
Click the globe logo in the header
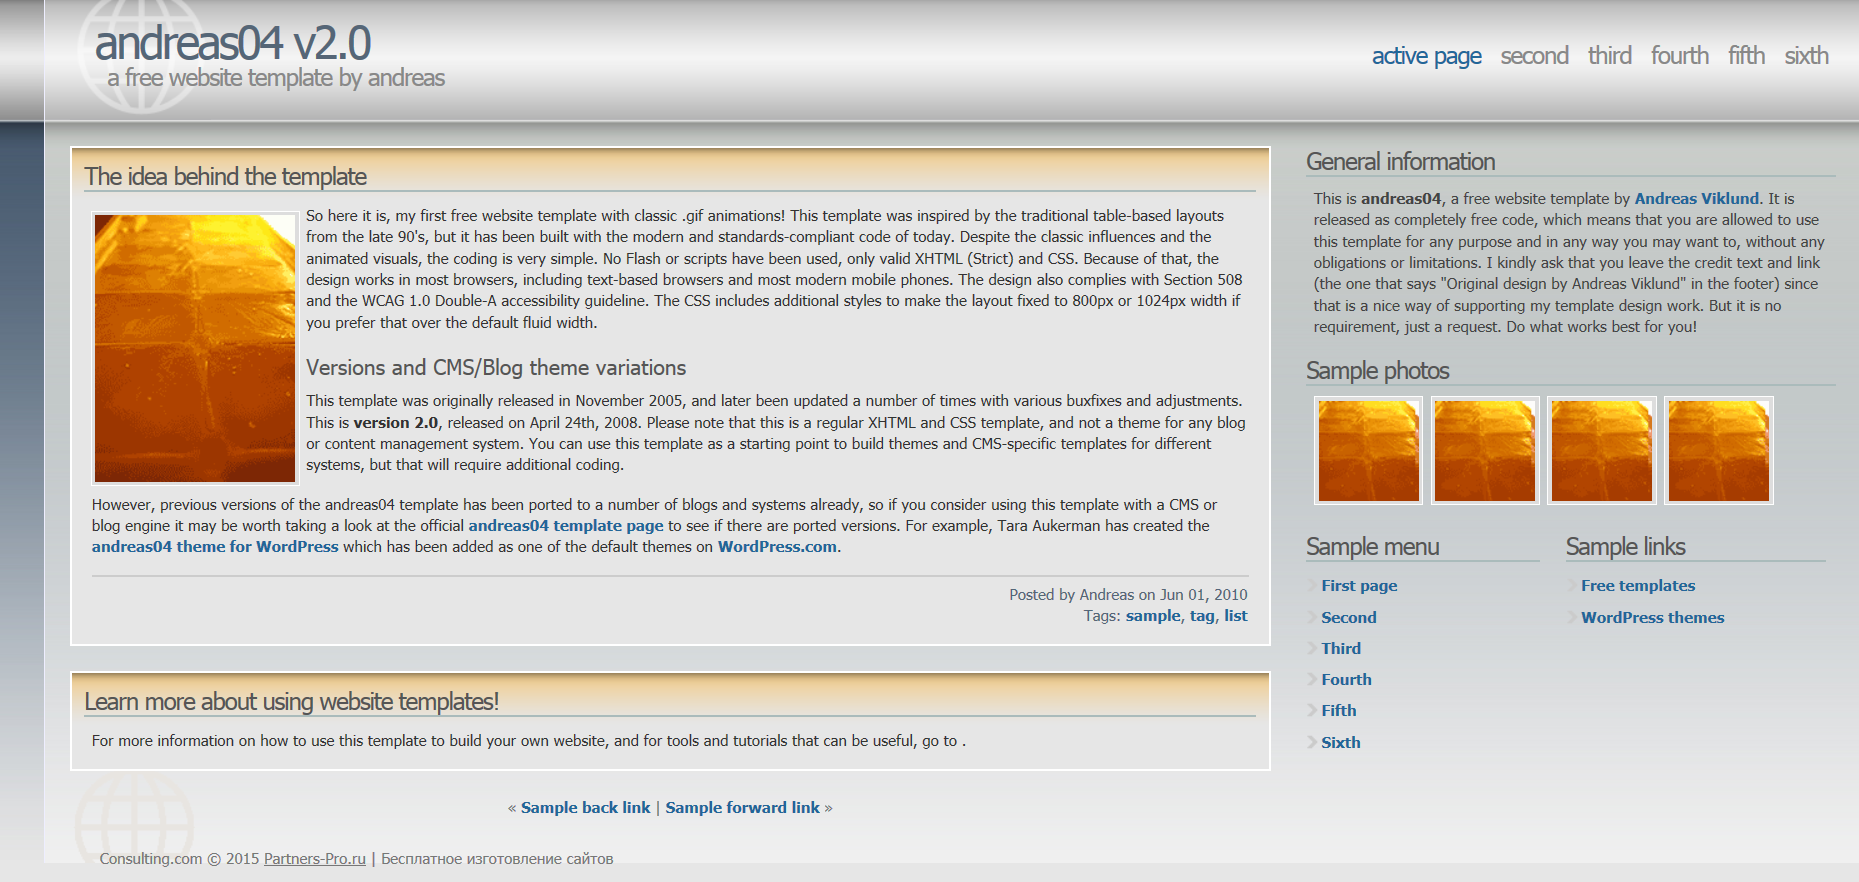[x=140, y=55]
